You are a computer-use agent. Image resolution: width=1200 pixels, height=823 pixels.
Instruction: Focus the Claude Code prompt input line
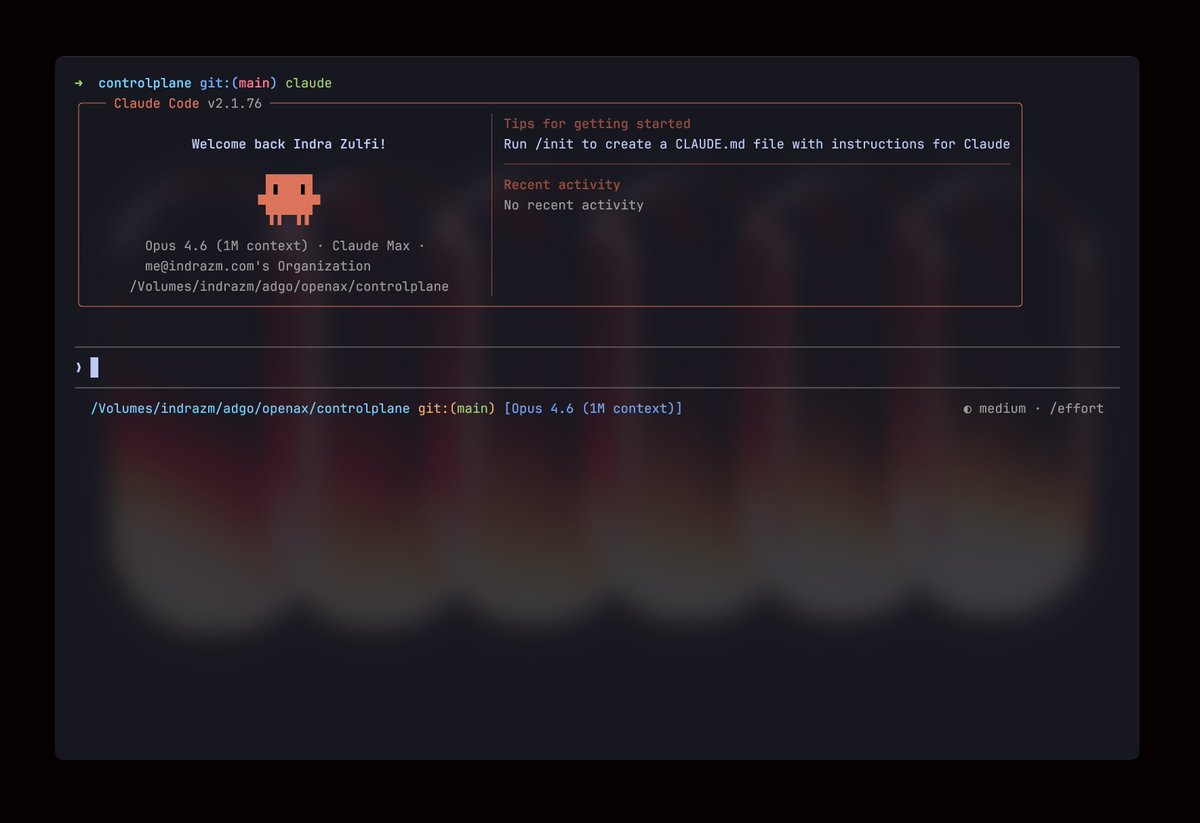point(597,367)
